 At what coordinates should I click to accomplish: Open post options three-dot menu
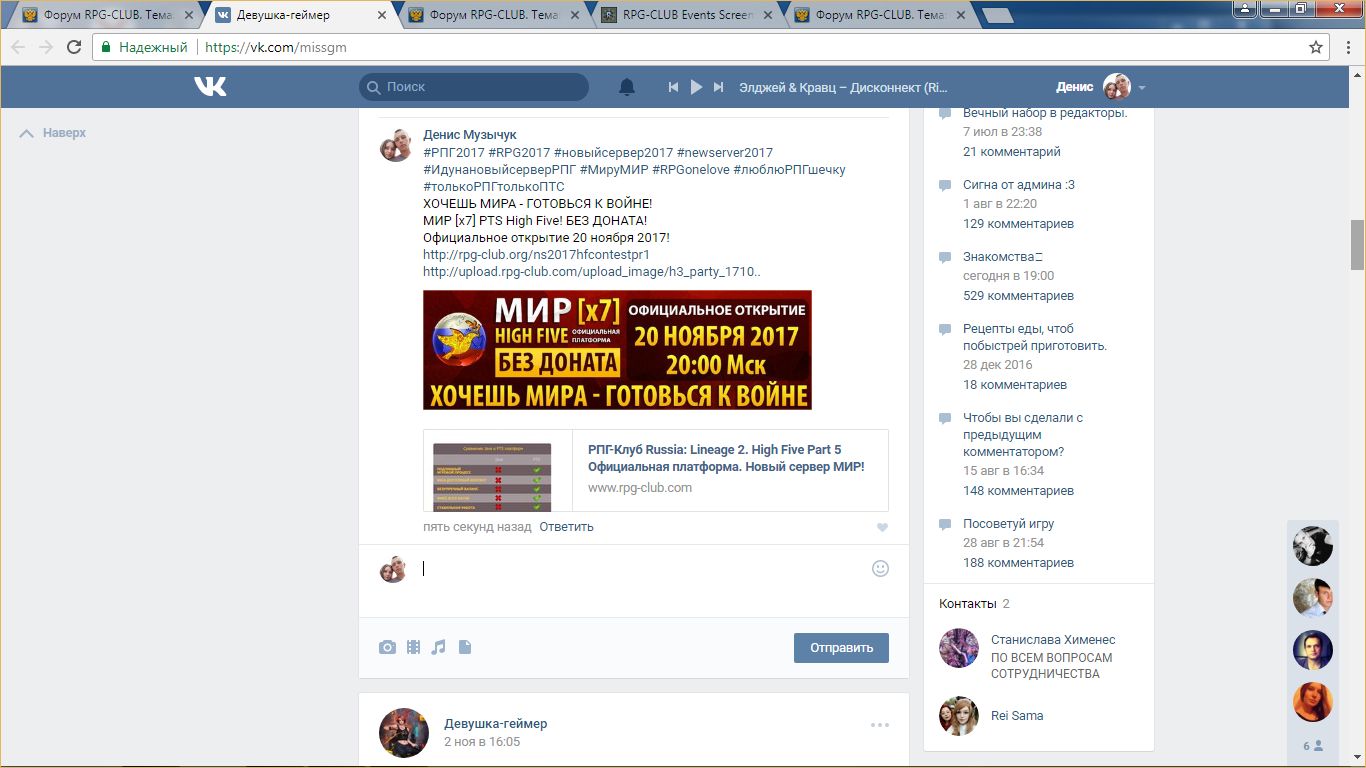click(x=879, y=725)
